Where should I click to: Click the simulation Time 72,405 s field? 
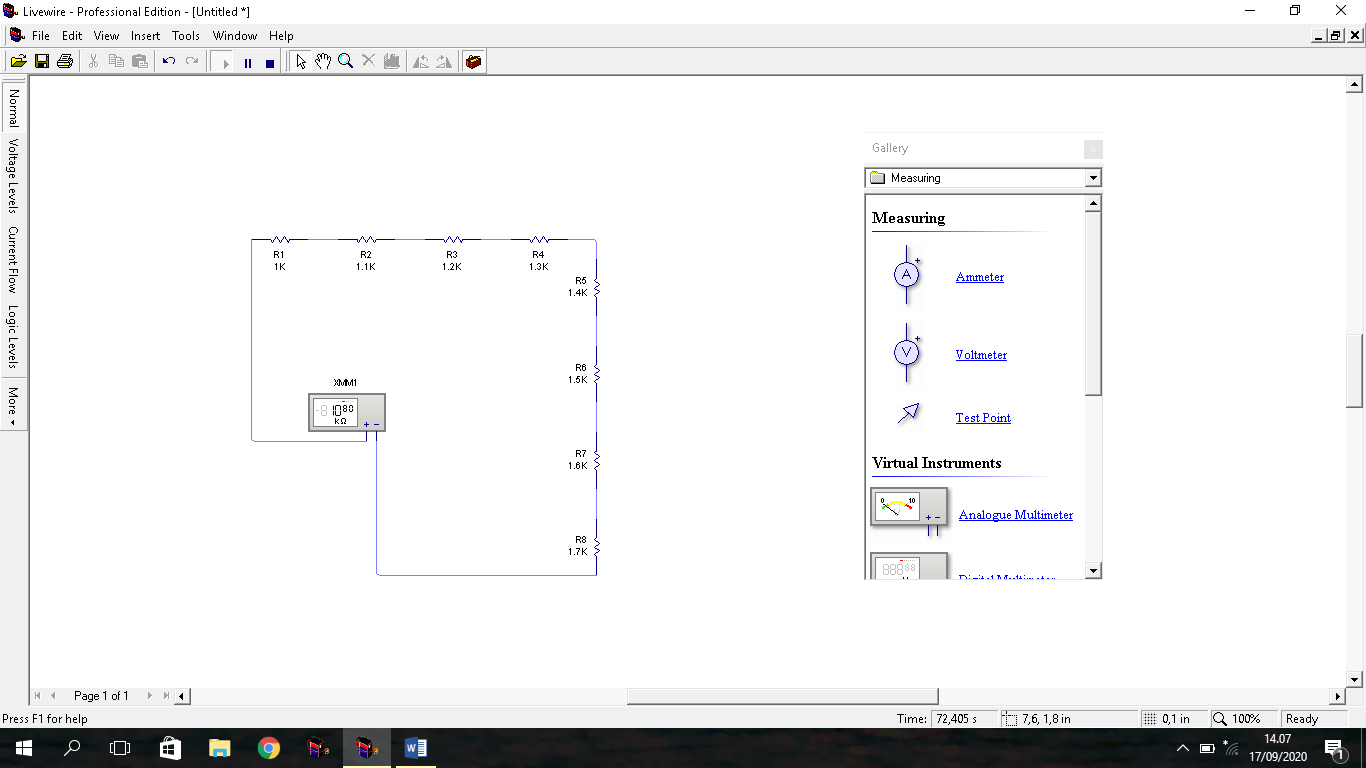(965, 719)
